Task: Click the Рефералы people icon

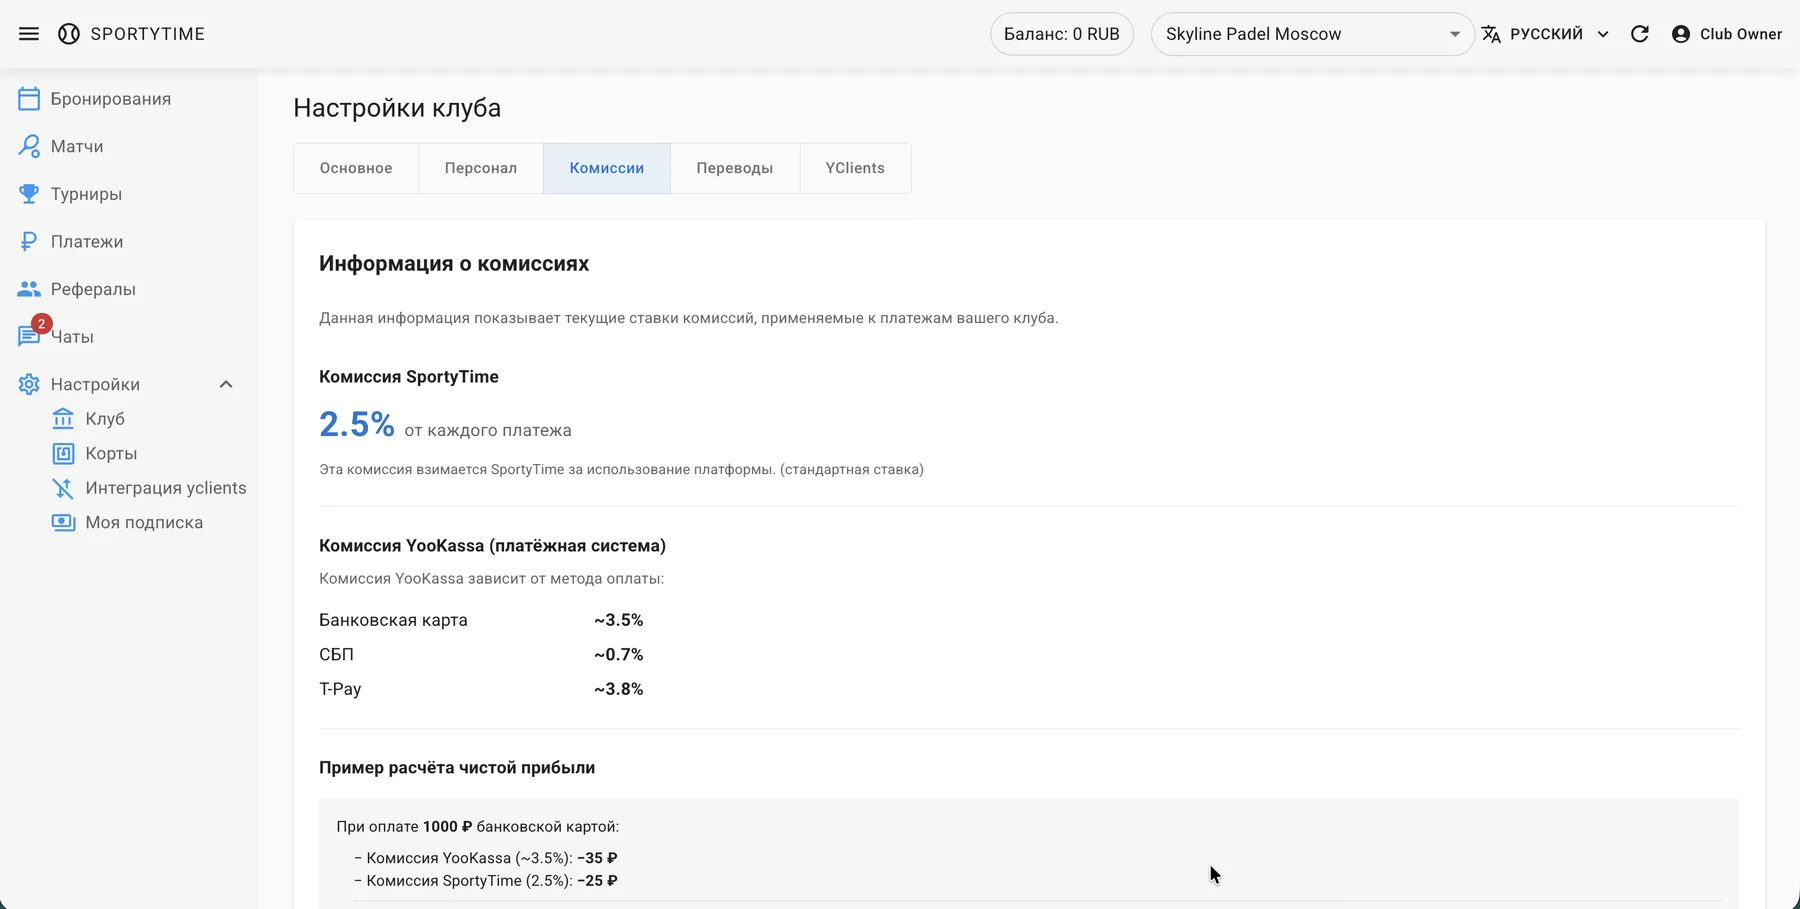Action: (29, 289)
